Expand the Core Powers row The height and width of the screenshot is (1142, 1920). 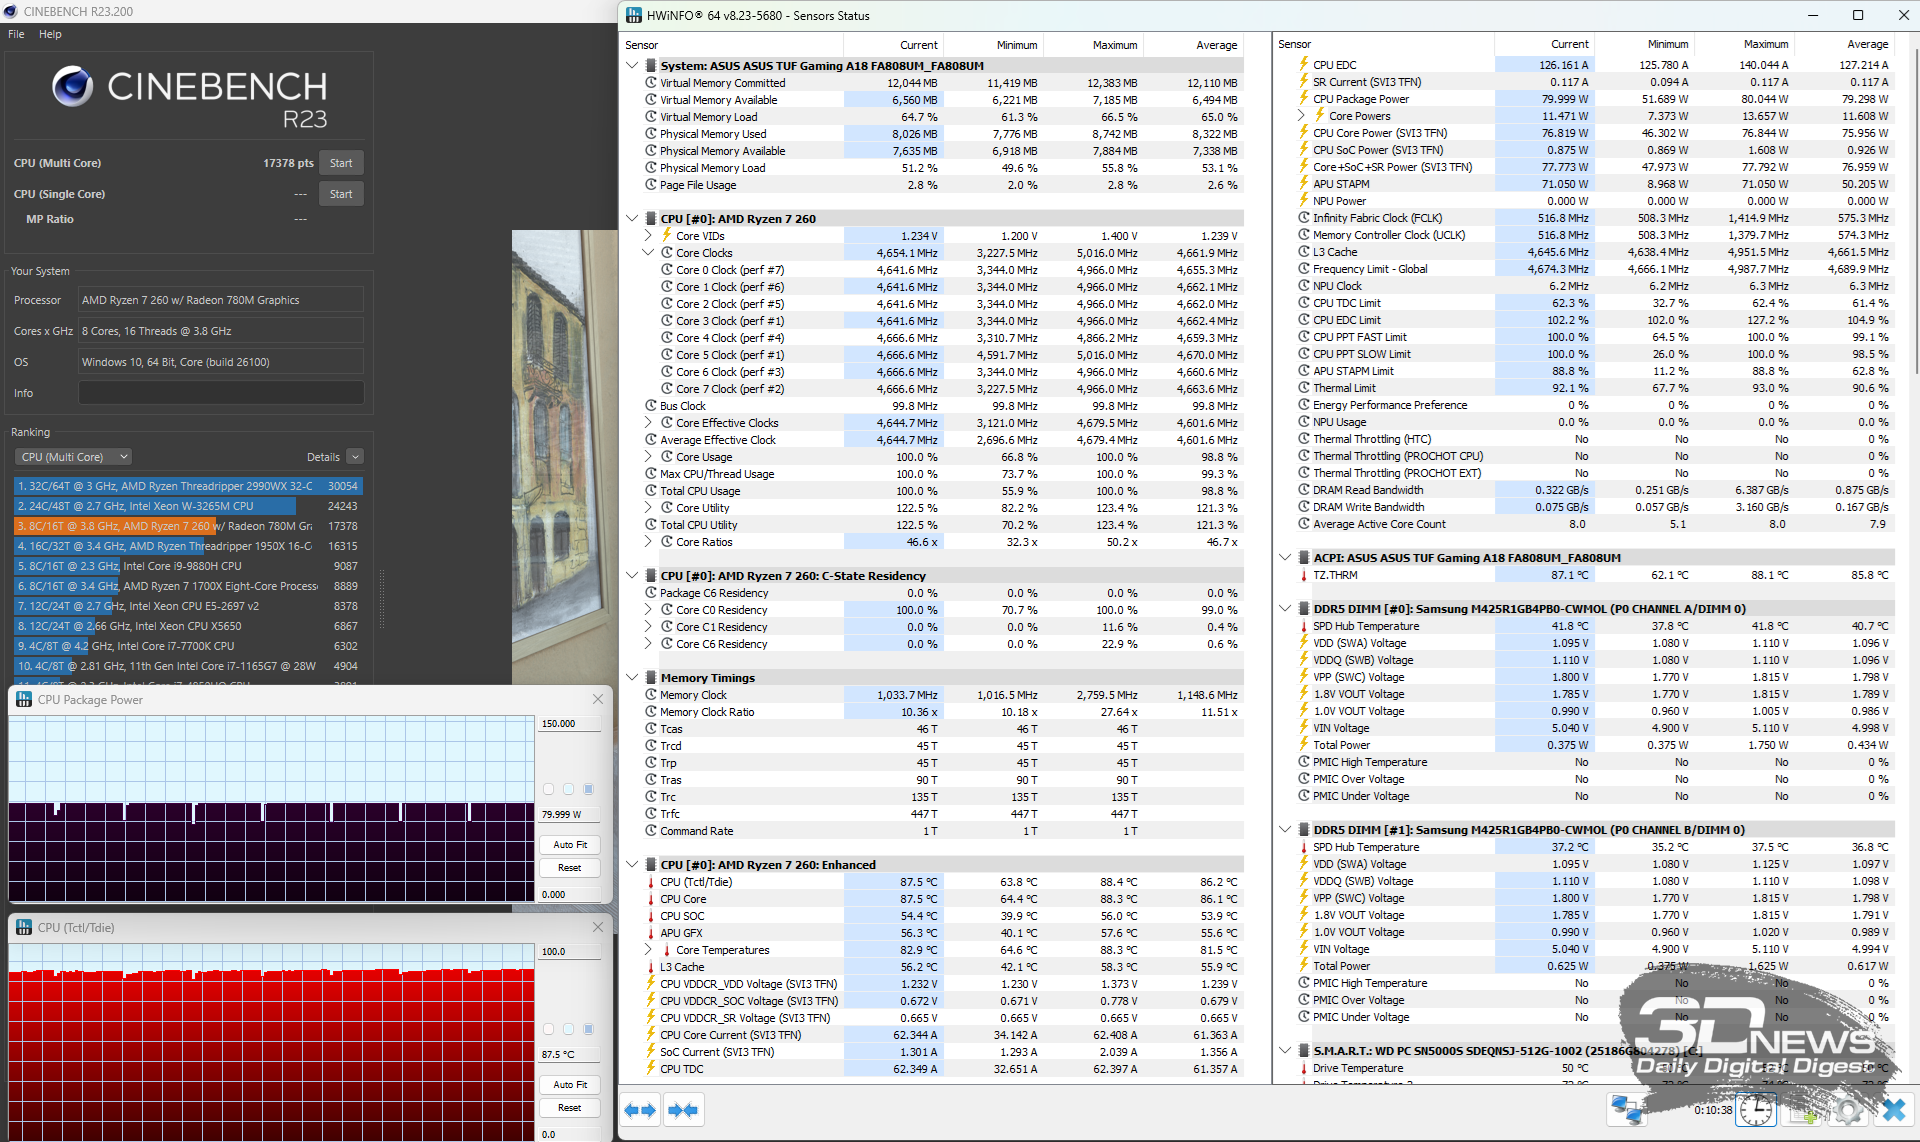(1302, 116)
